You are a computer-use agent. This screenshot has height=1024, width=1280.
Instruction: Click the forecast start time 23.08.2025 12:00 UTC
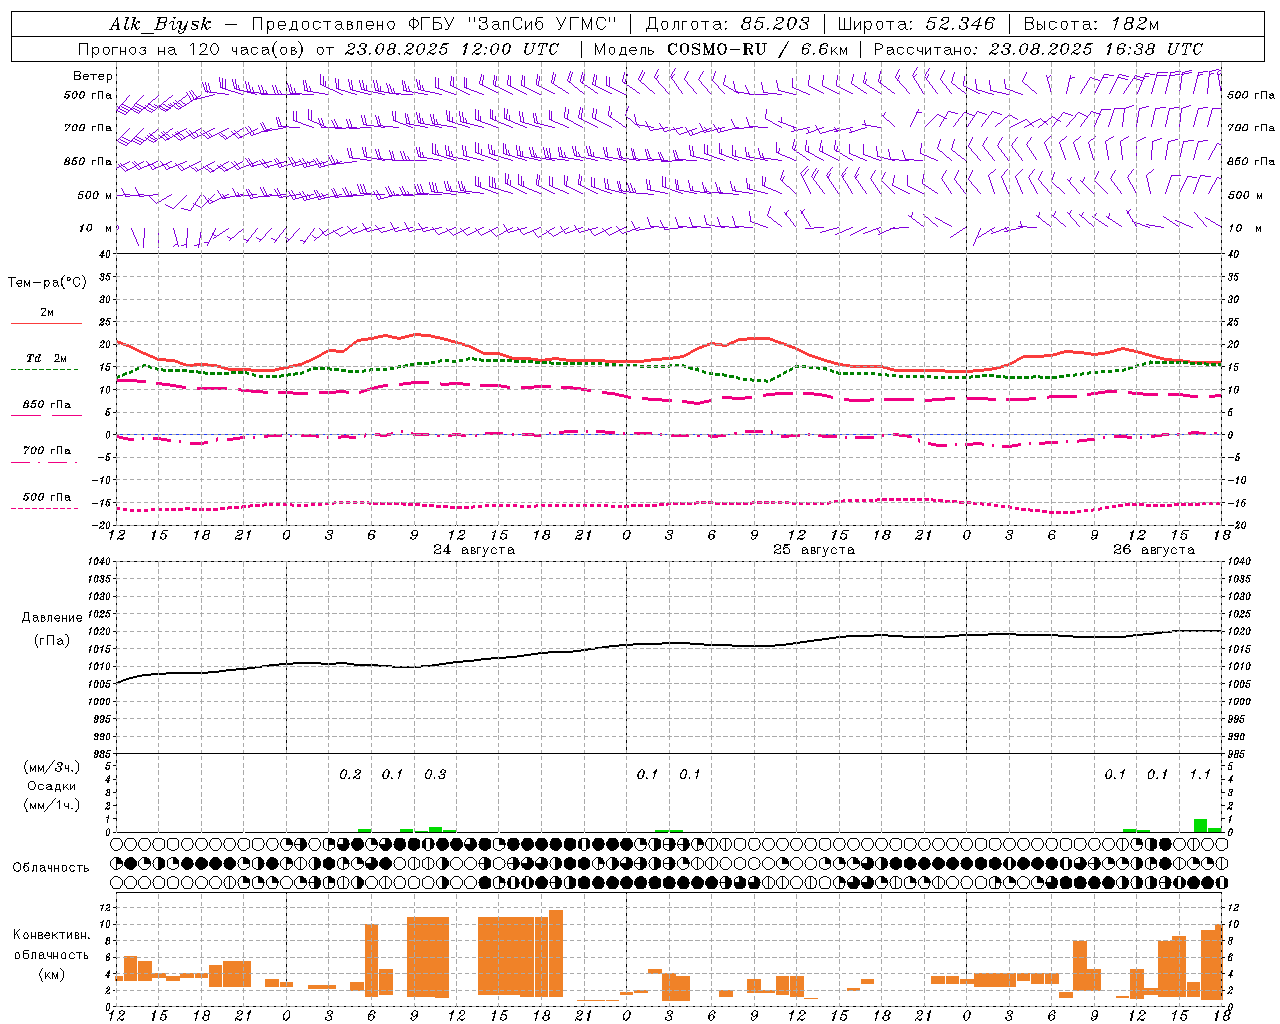coord(452,49)
